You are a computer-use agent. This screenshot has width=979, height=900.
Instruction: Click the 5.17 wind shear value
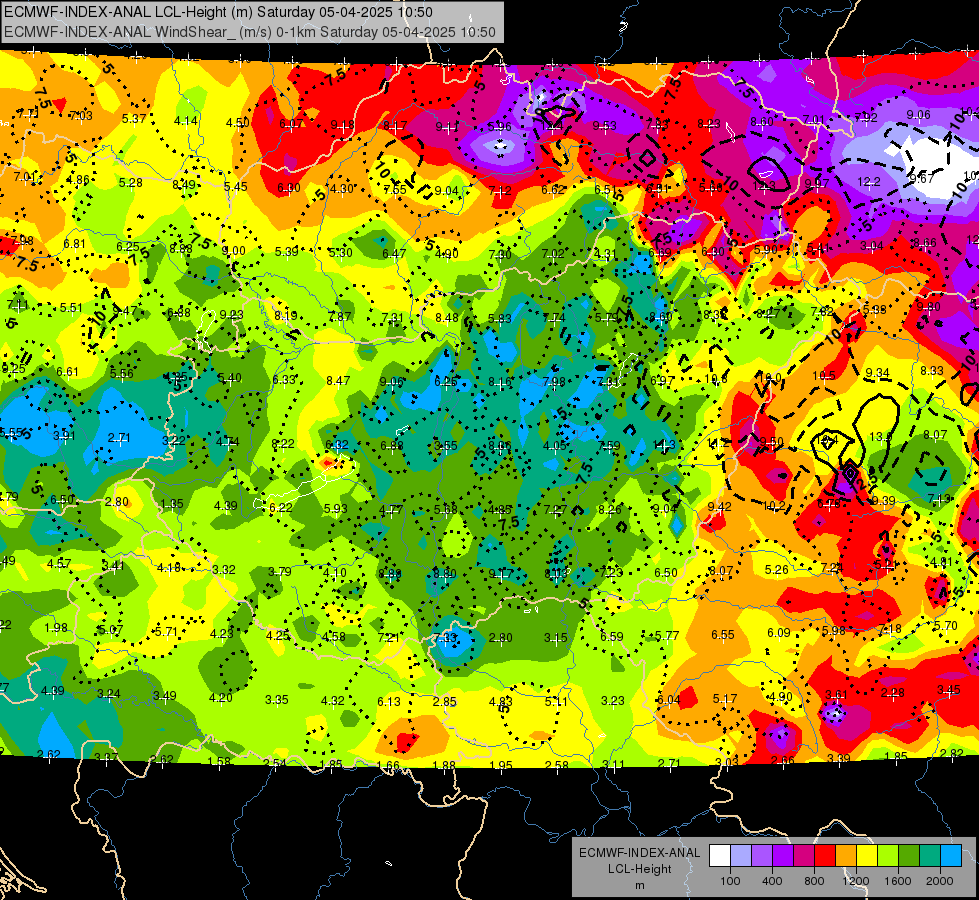coord(725,698)
